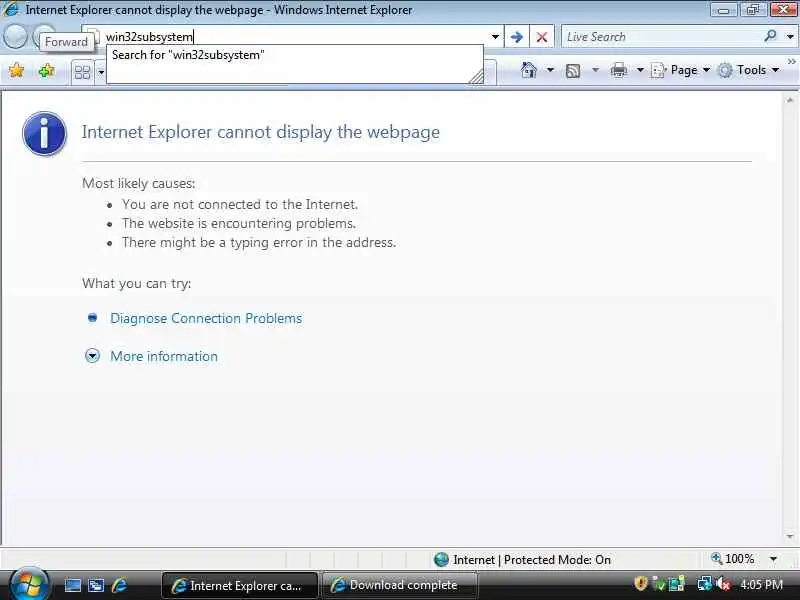The width and height of the screenshot is (800, 600).
Task: Click the muted volume tray icon
Action: [722, 584]
